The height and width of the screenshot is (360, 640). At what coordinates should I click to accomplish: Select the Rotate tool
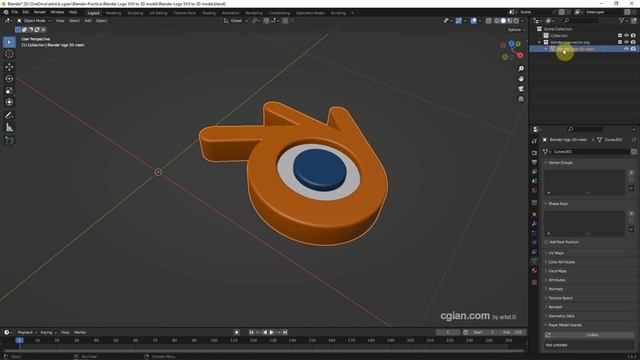point(9,79)
